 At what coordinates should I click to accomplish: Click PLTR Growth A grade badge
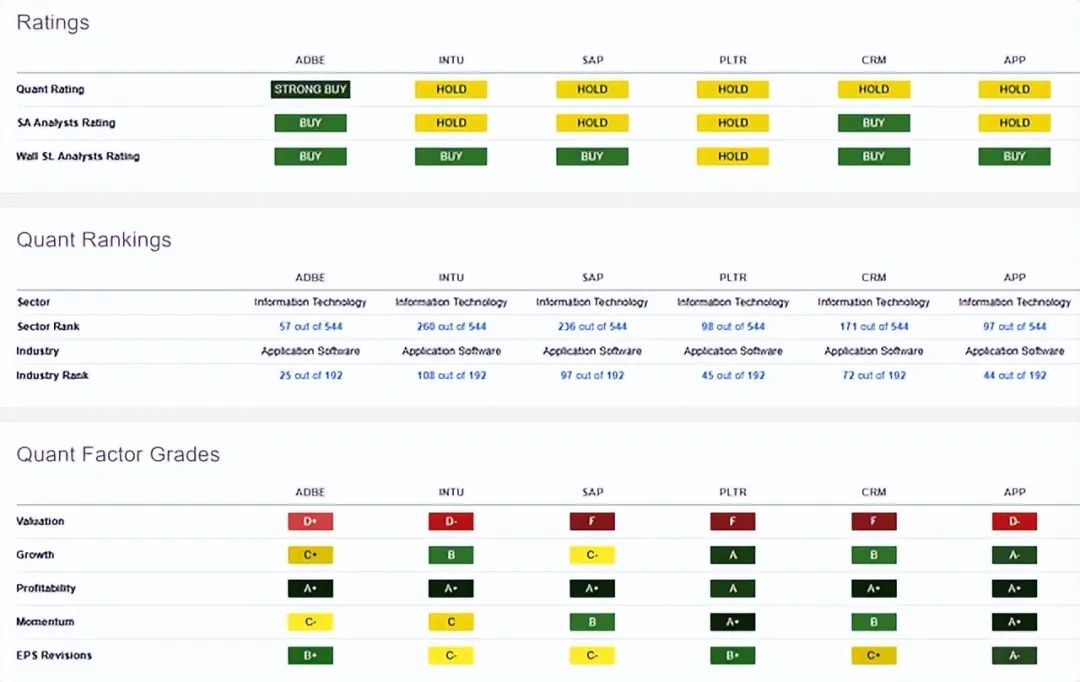tap(733, 555)
